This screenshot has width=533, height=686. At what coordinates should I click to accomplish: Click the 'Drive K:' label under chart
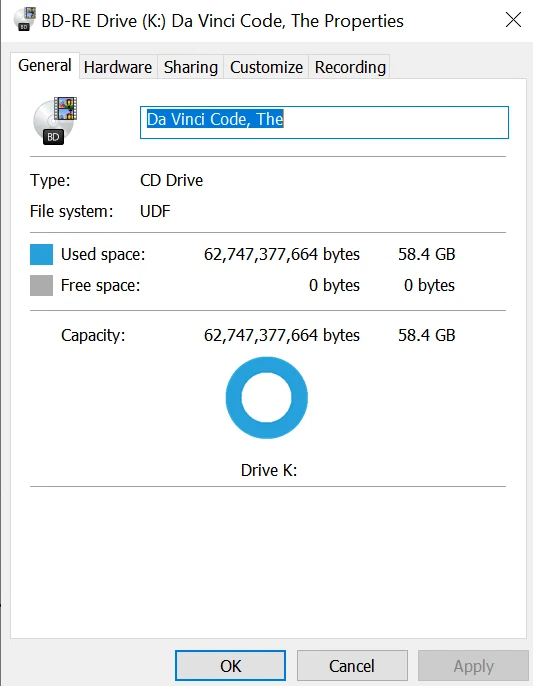269,470
